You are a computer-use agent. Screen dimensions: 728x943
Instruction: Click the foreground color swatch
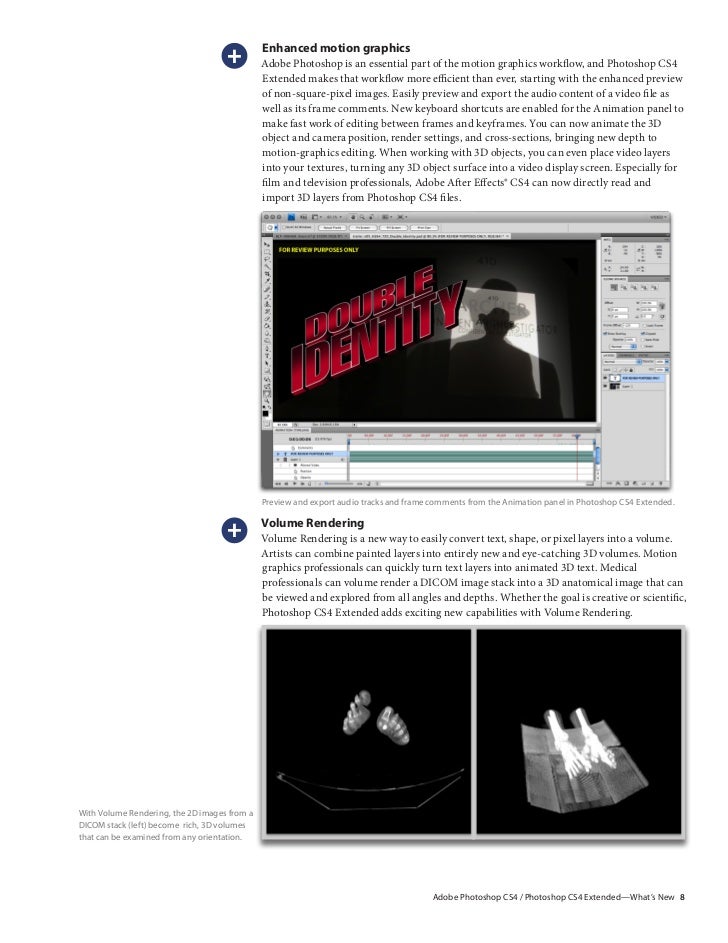click(265, 413)
